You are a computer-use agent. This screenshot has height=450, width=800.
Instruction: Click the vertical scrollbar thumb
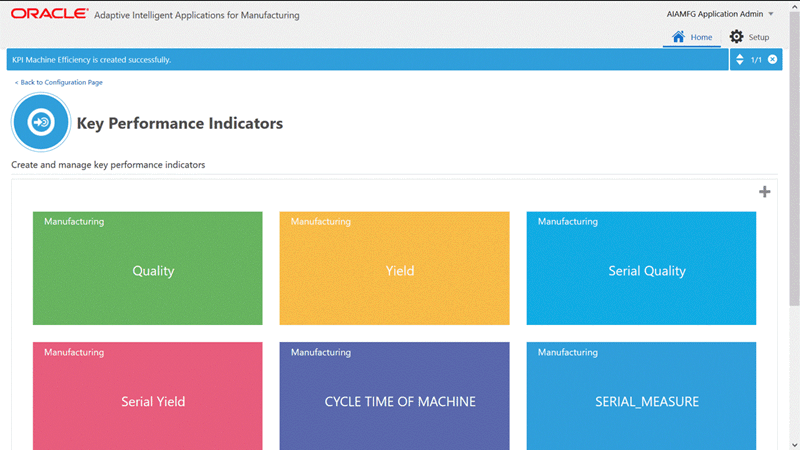pos(794,158)
